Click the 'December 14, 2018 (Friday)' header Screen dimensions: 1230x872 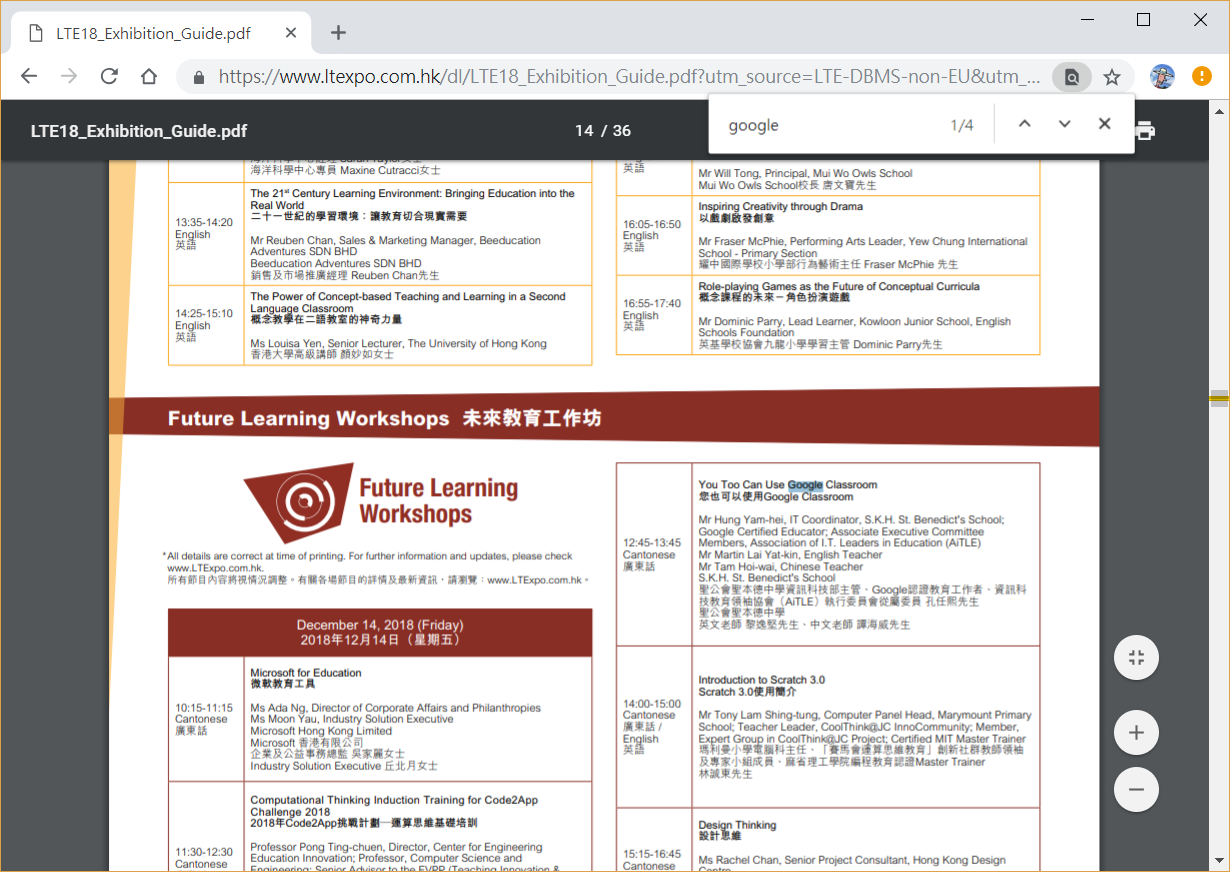(x=380, y=625)
